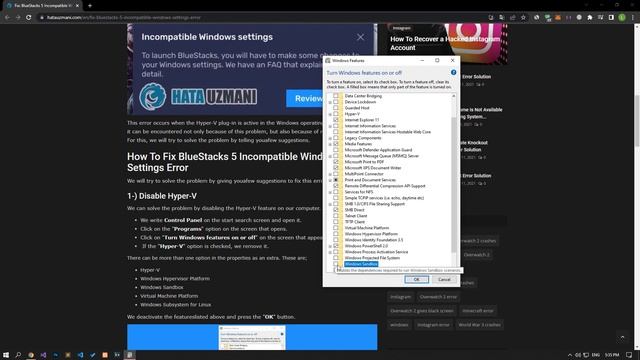Bookmark this page with star icon
The image size is (640, 360).
pyautogui.click(x=523, y=18)
